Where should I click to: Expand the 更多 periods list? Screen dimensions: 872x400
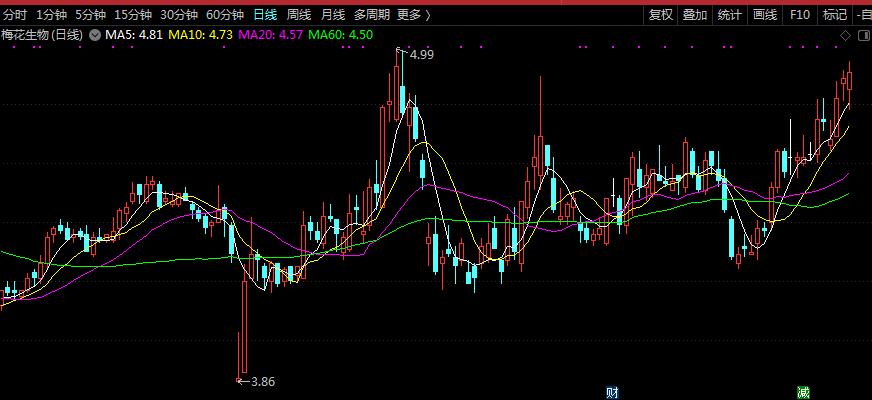[413, 15]
